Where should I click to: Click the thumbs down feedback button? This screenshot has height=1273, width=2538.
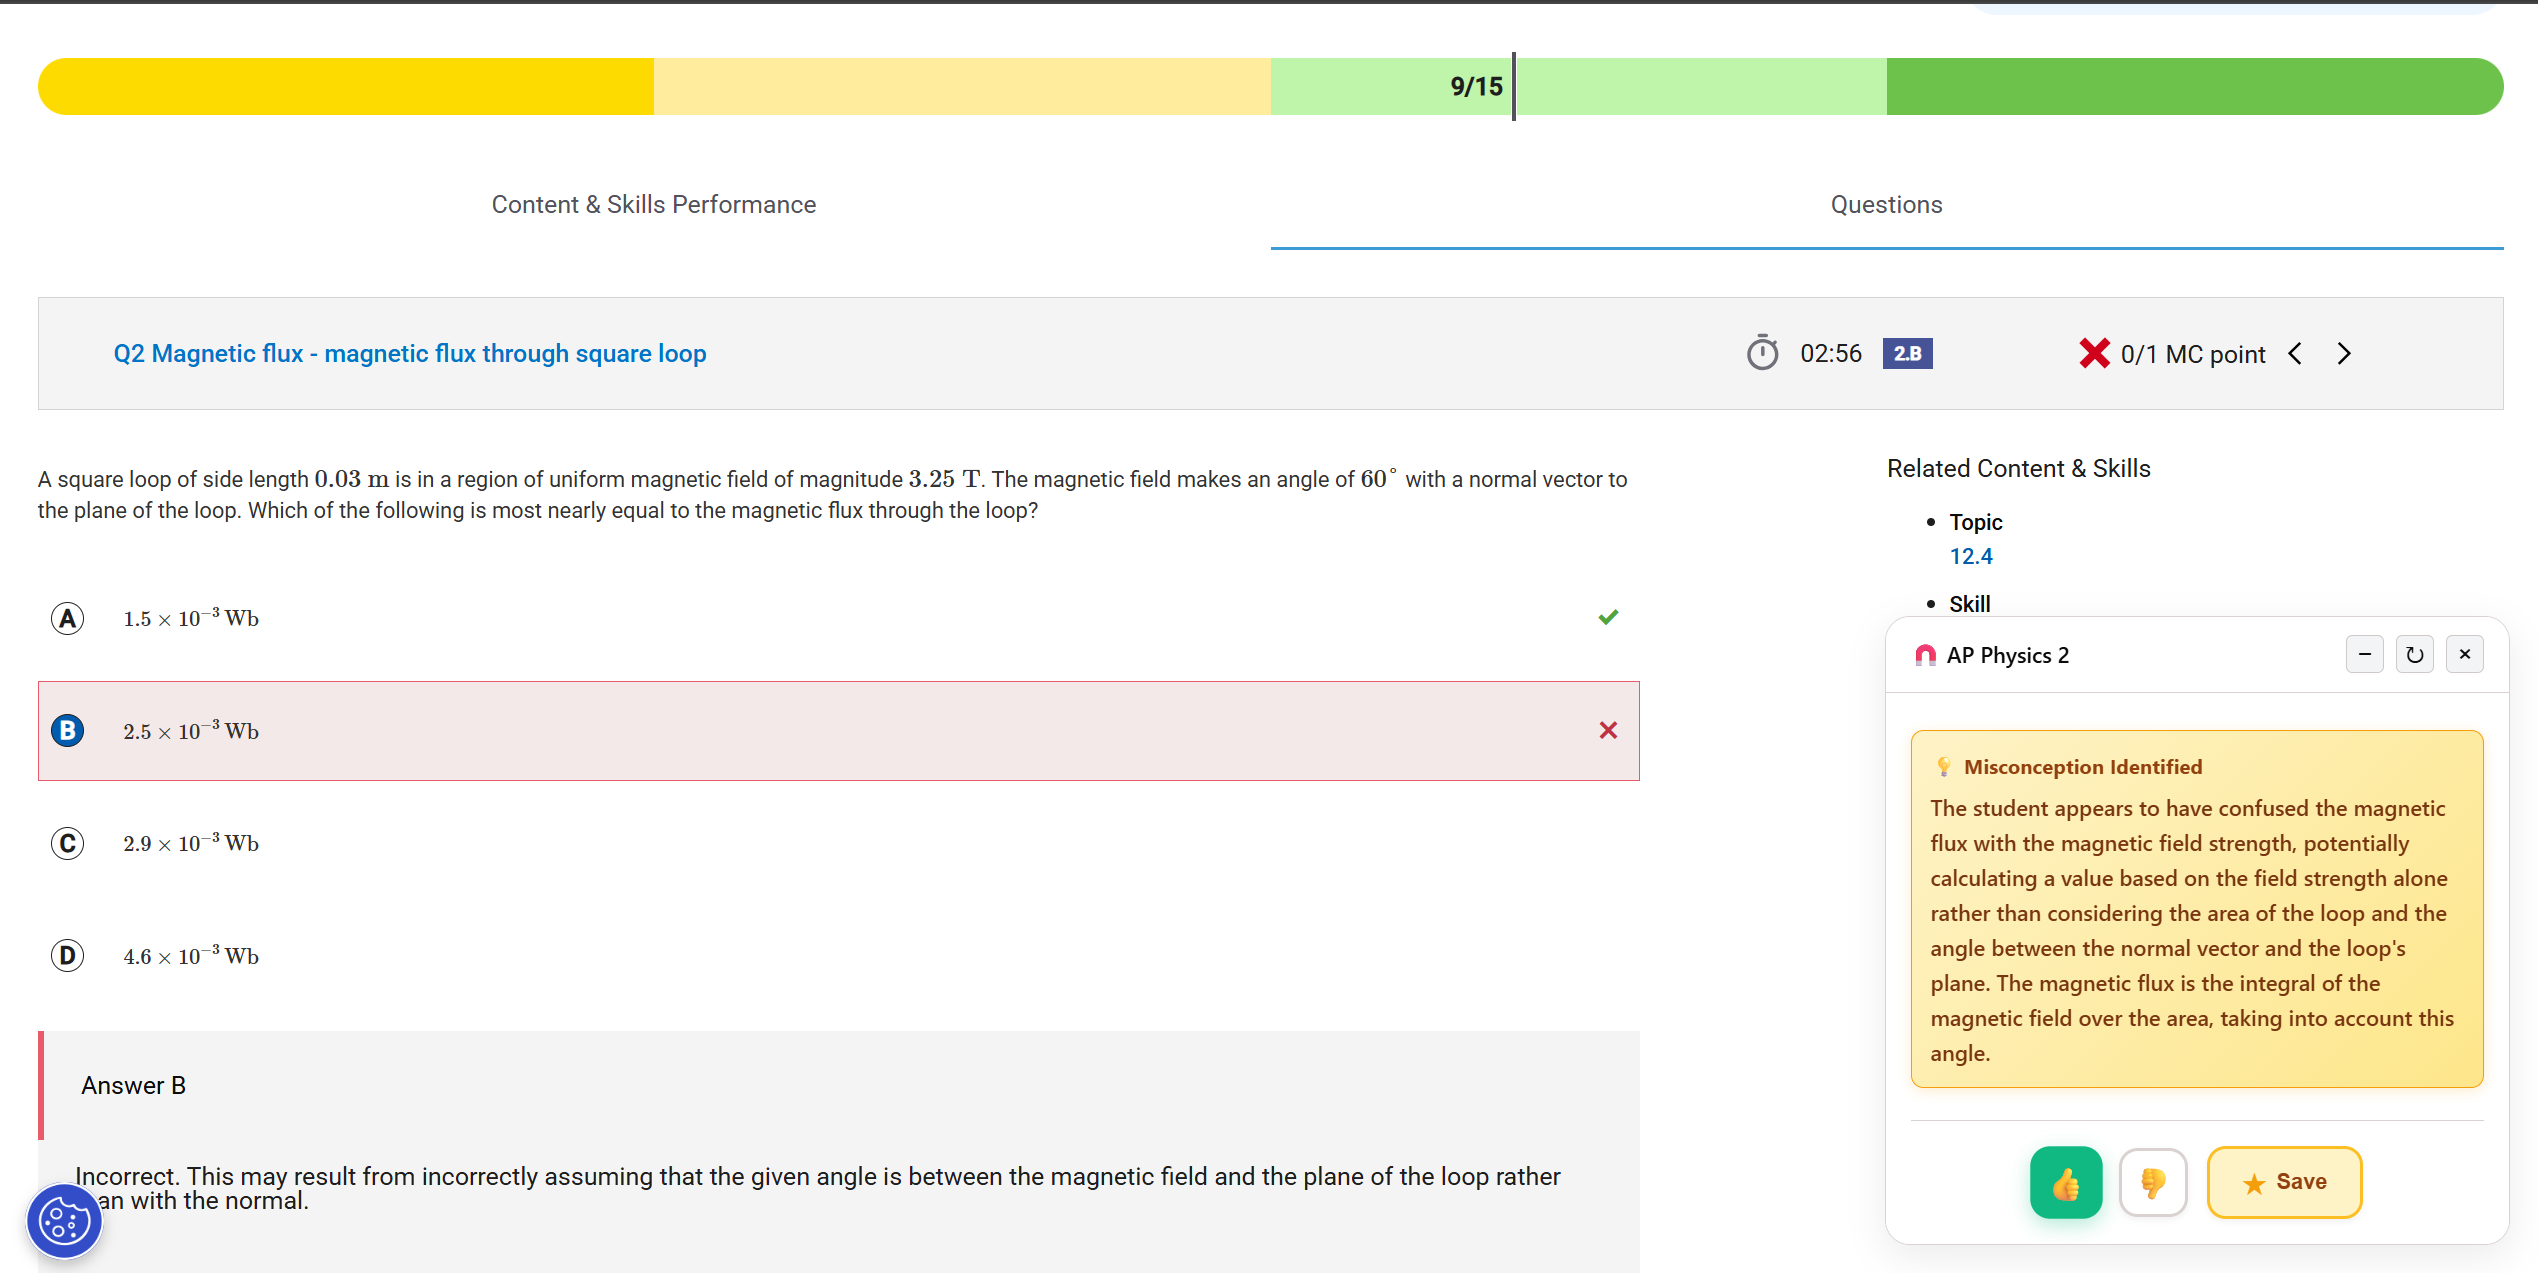[2152, 1182]
